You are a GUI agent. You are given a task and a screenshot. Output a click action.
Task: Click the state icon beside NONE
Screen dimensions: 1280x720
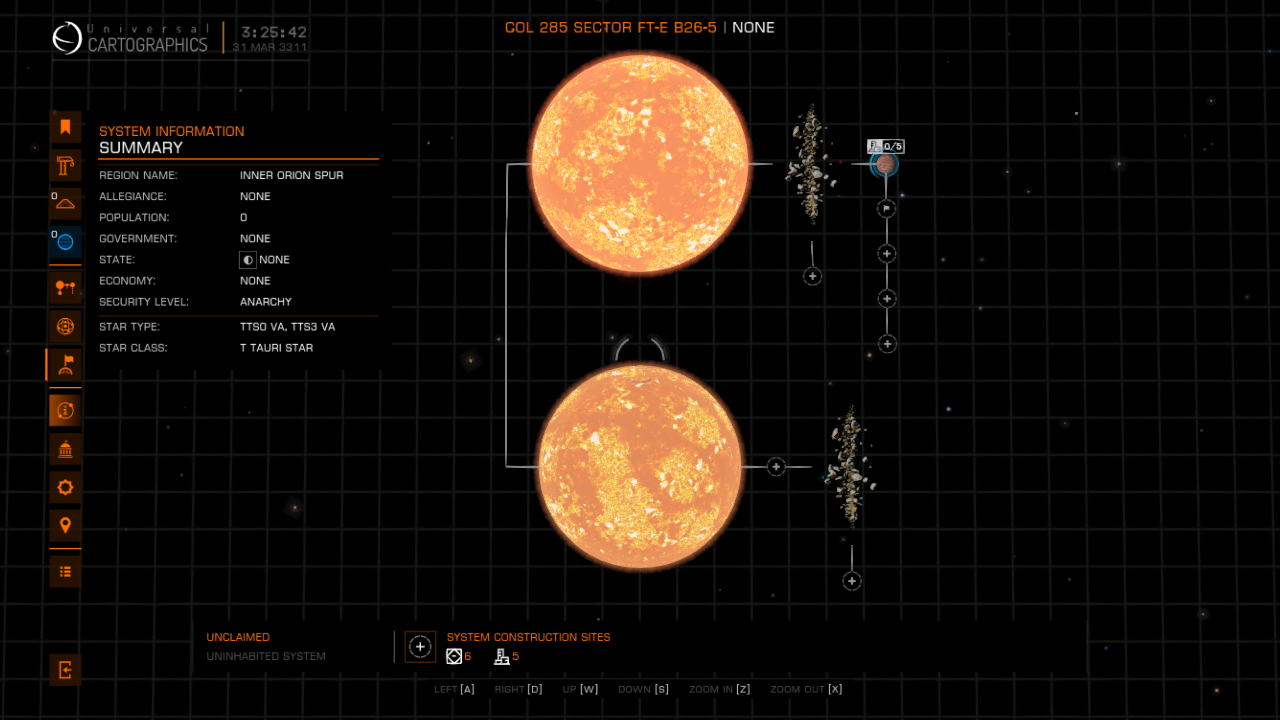point(248,260)
